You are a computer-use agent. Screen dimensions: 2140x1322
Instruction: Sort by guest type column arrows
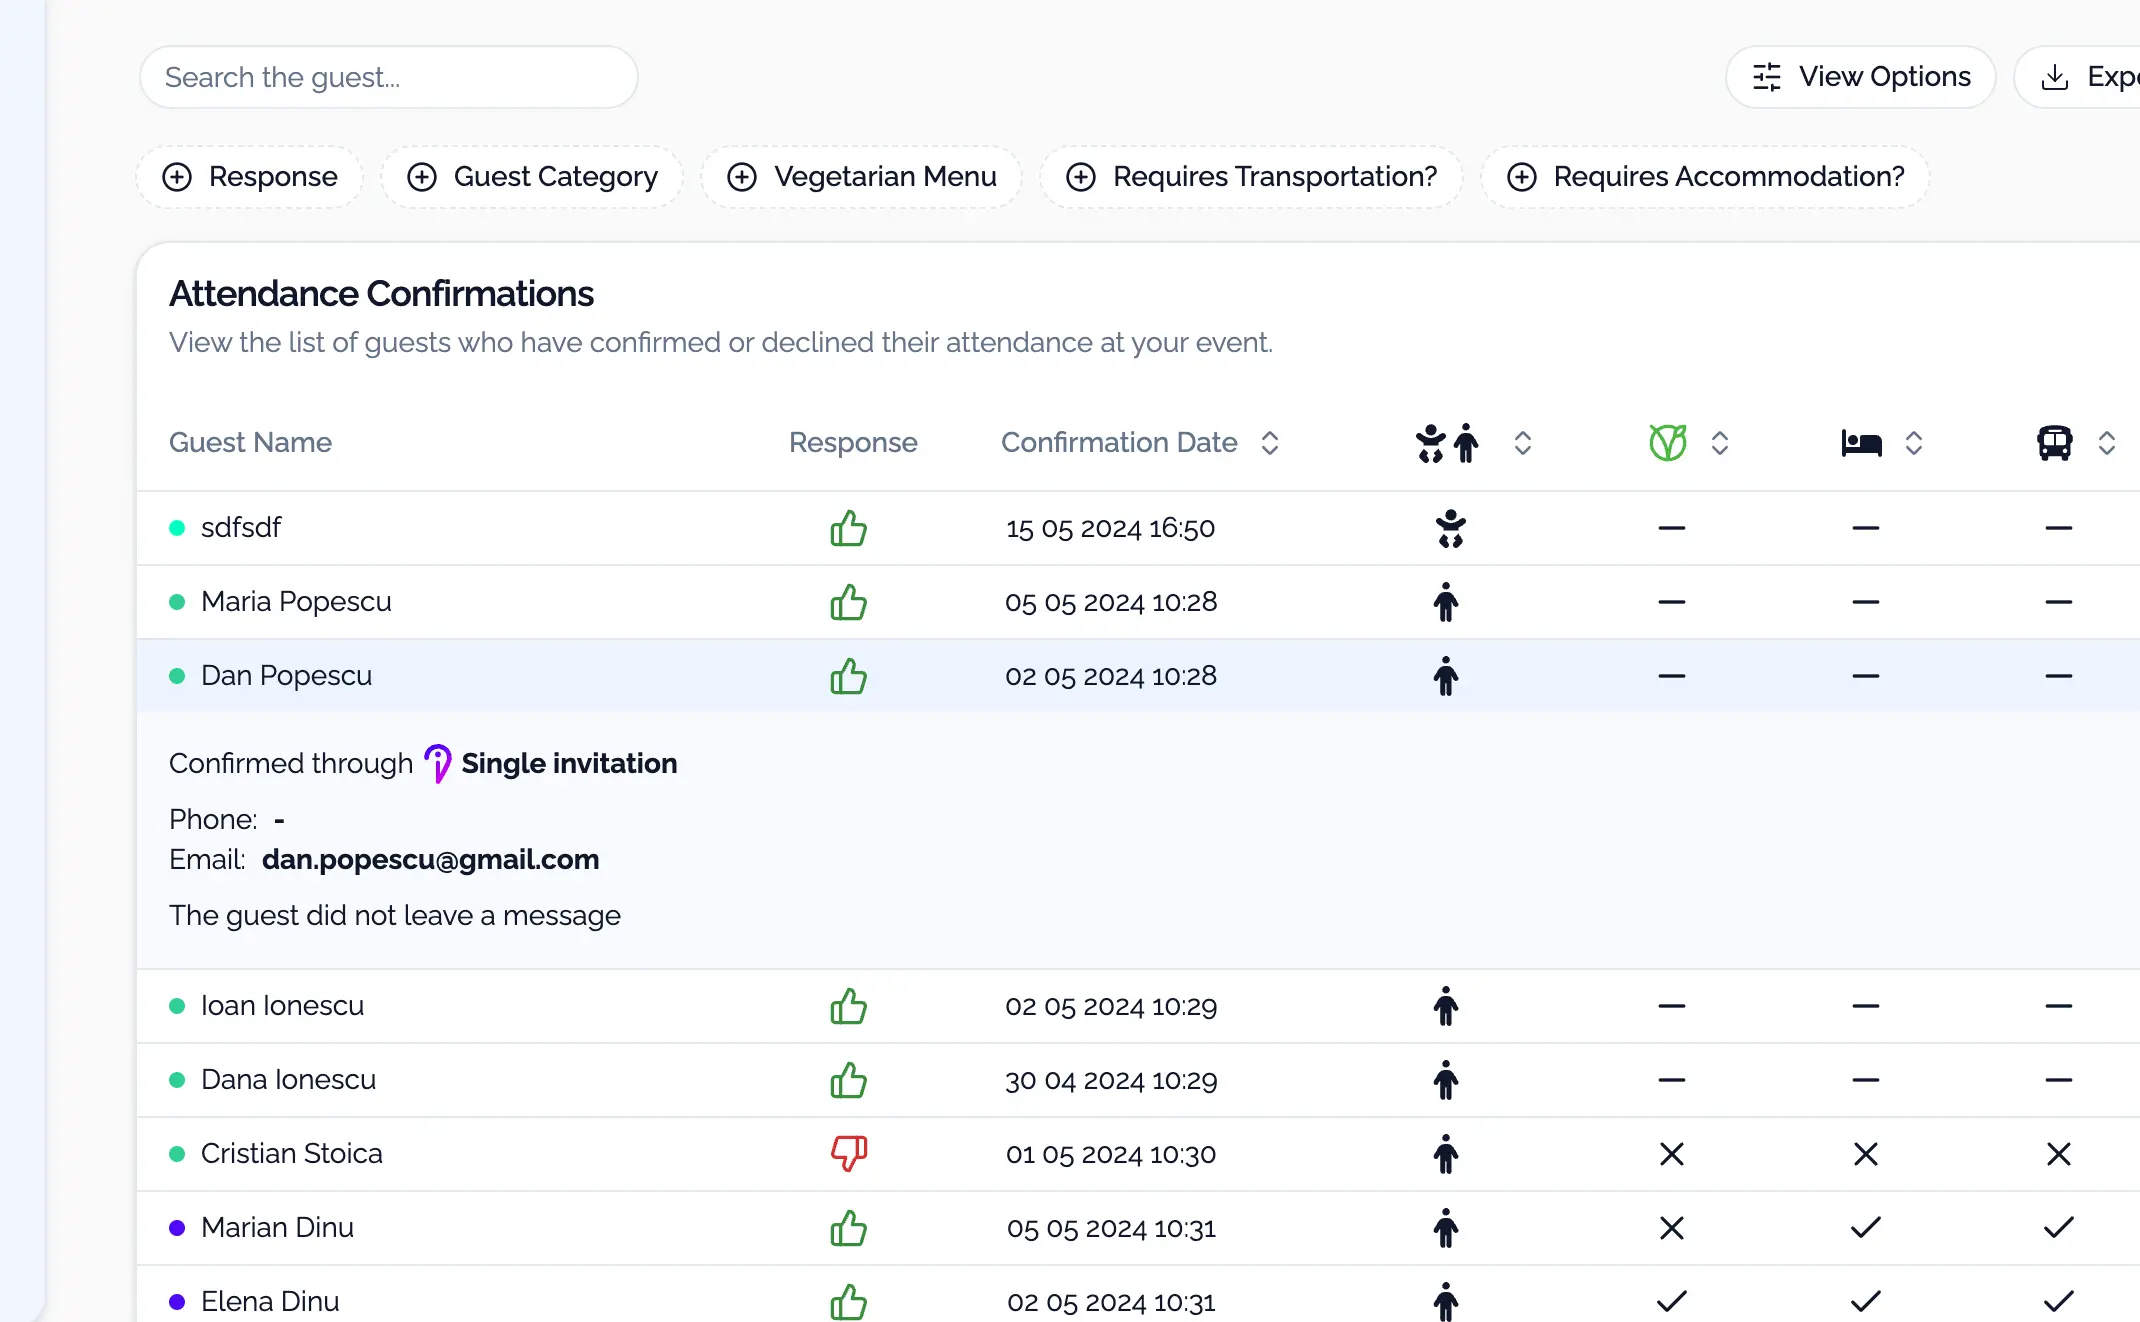[x=1523, y=443]
